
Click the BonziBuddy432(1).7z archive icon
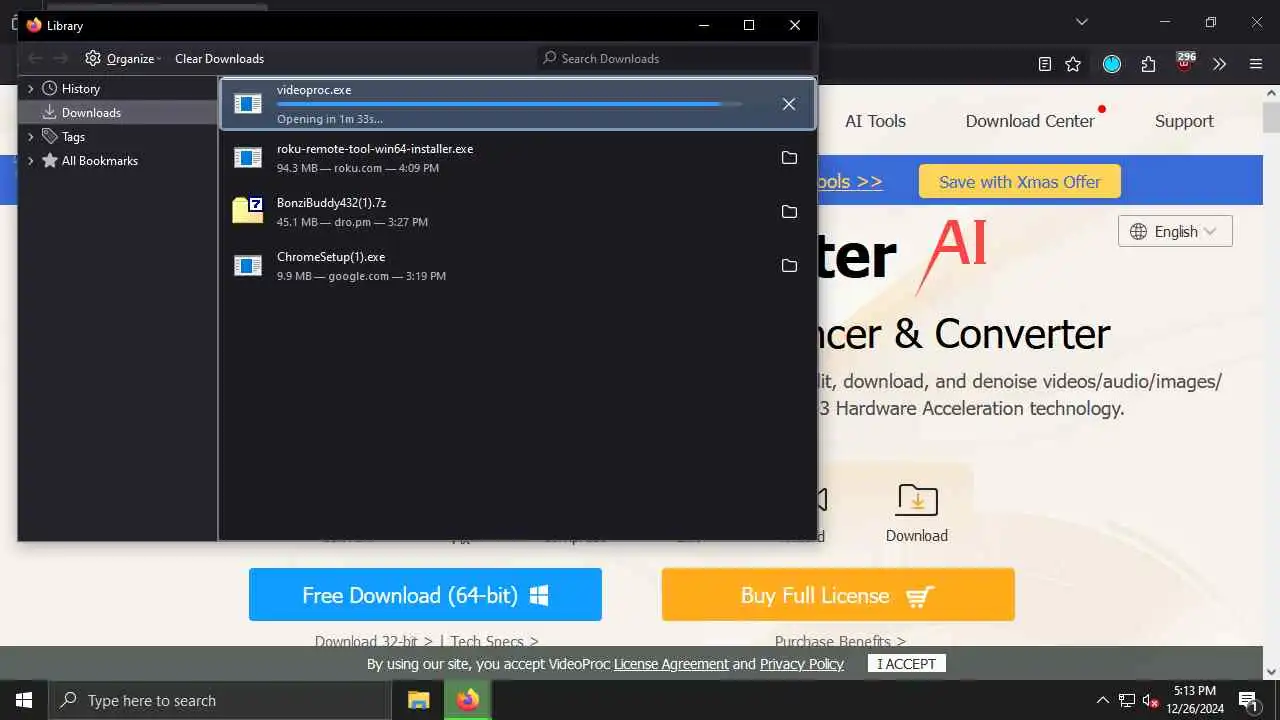[x=247, y=210]
